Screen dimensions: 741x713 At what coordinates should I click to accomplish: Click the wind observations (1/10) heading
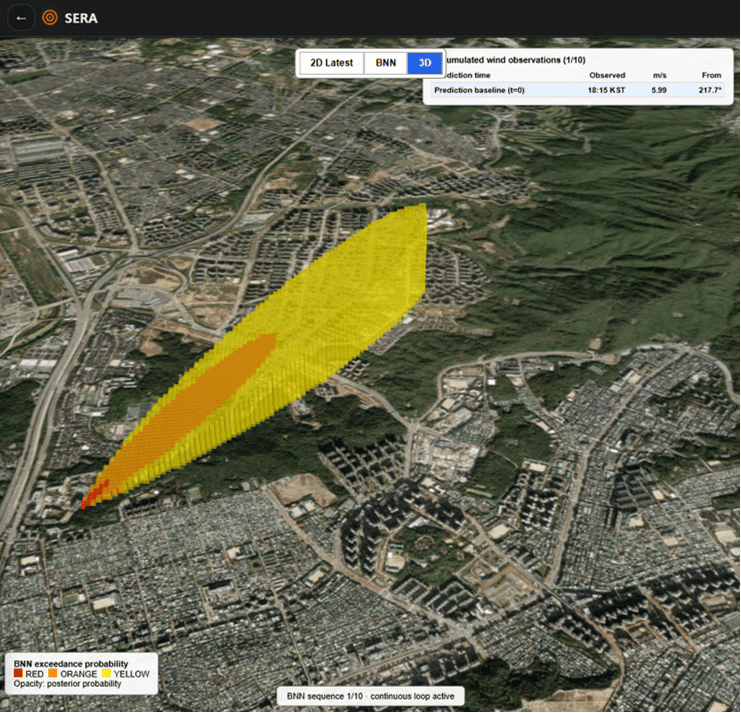pyautogui.click(x=515, y=60)
